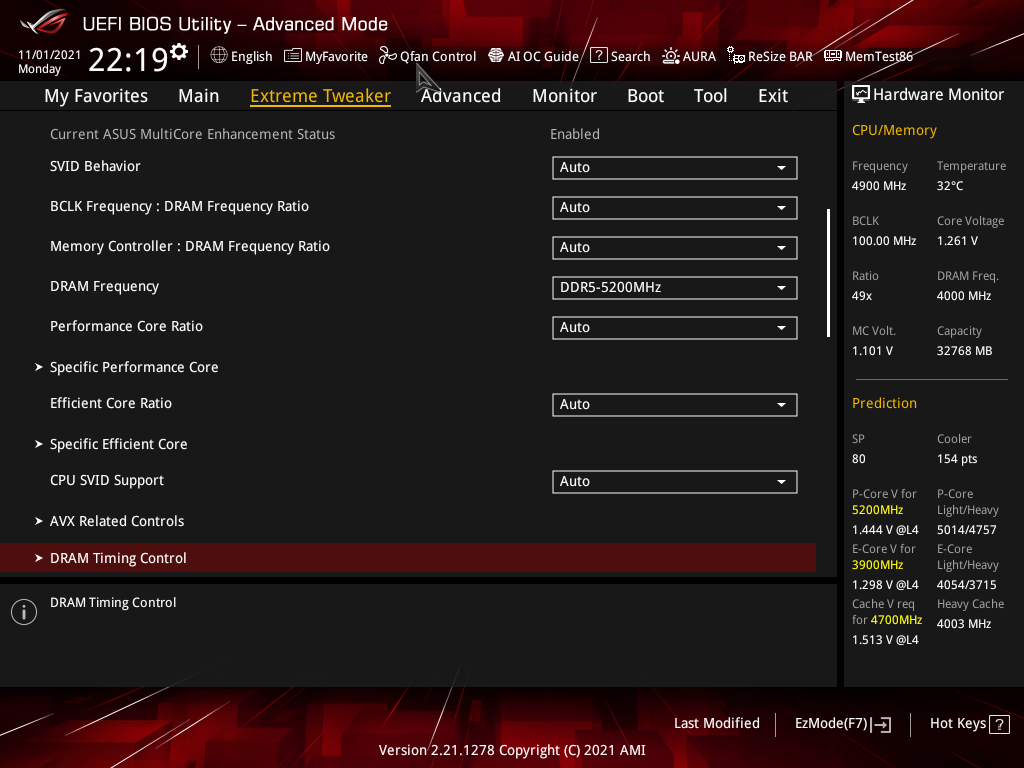Click the globe language icon
The width and height of the screenshot is (1024, 768).
[219, 56]
